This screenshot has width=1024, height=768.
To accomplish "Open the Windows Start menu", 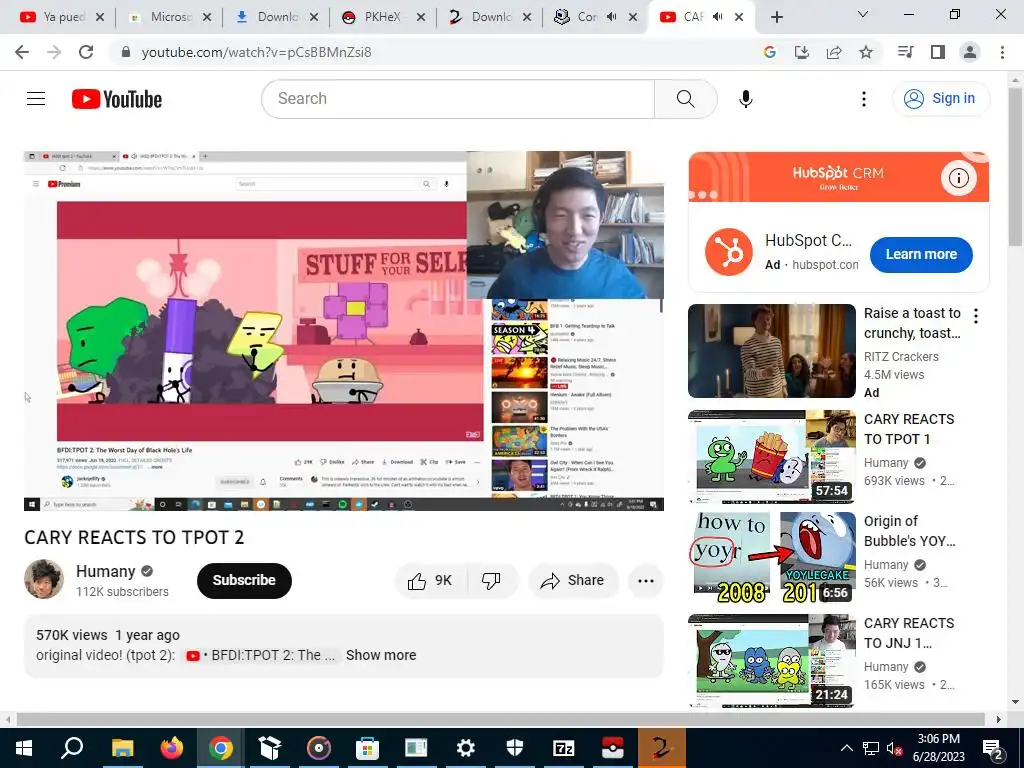I will coord(24,748).
